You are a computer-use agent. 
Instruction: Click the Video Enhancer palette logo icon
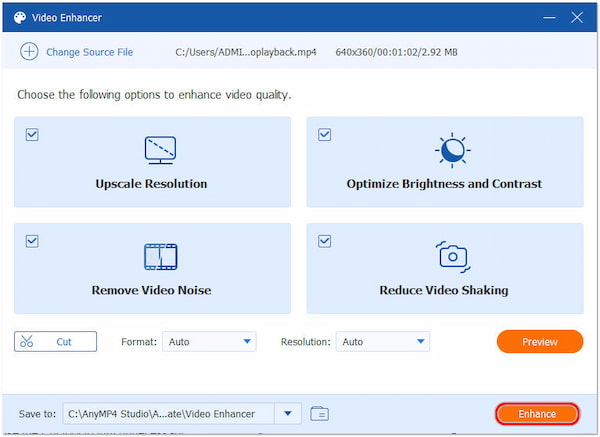click(19, 18)
